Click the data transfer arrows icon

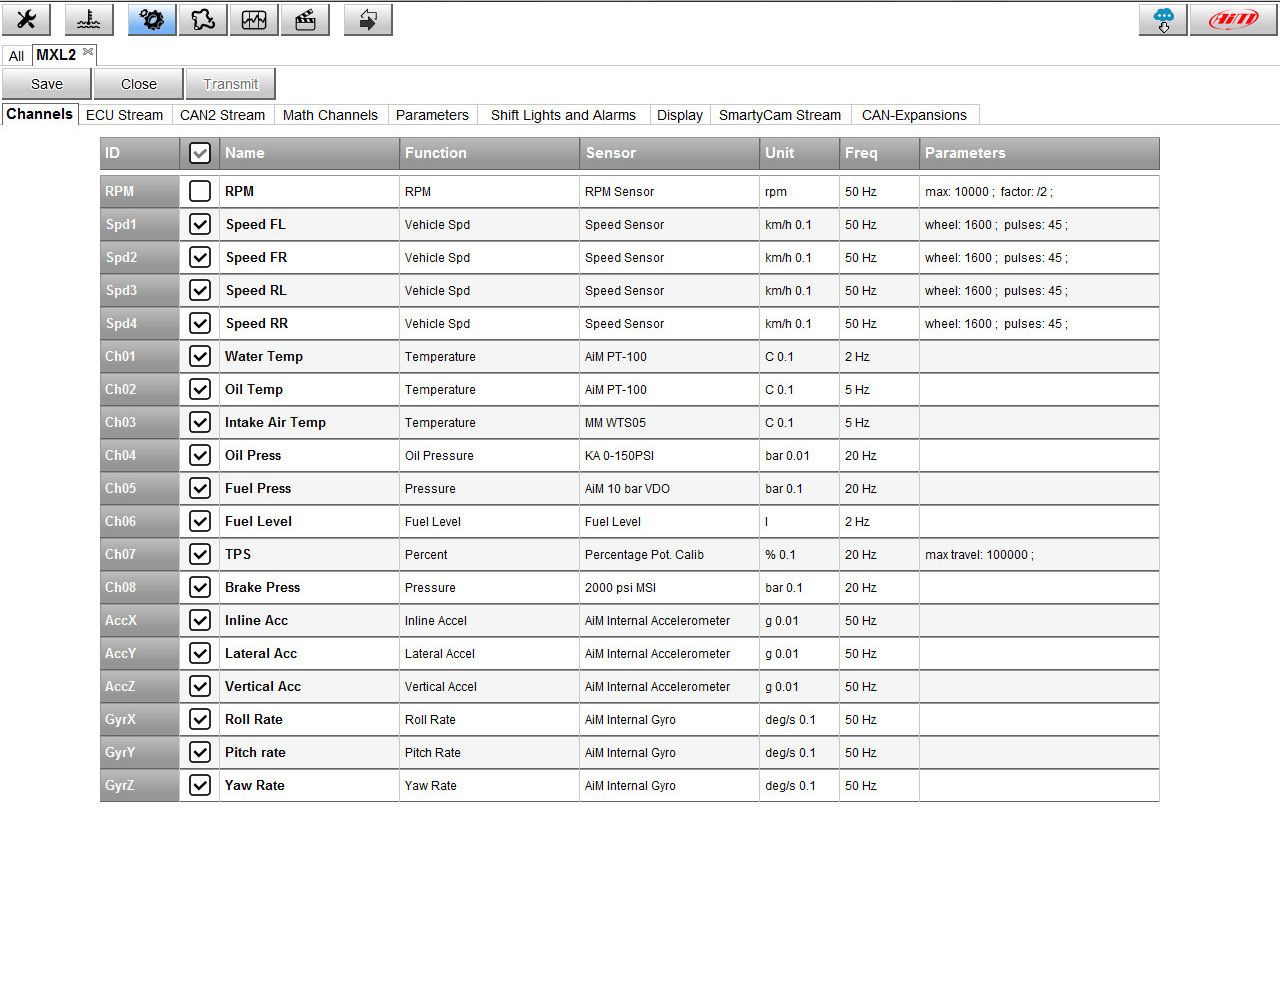click(367, 19)
